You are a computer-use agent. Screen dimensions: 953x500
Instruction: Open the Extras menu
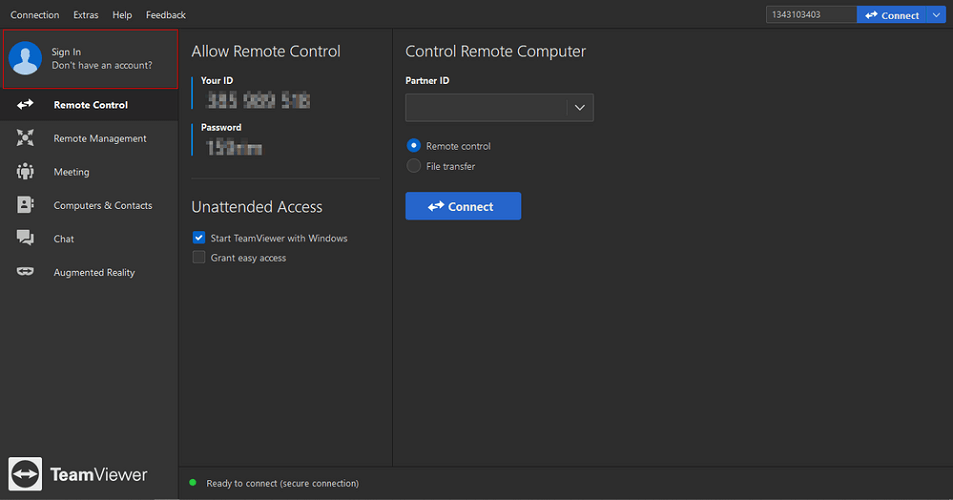(86, 15)
